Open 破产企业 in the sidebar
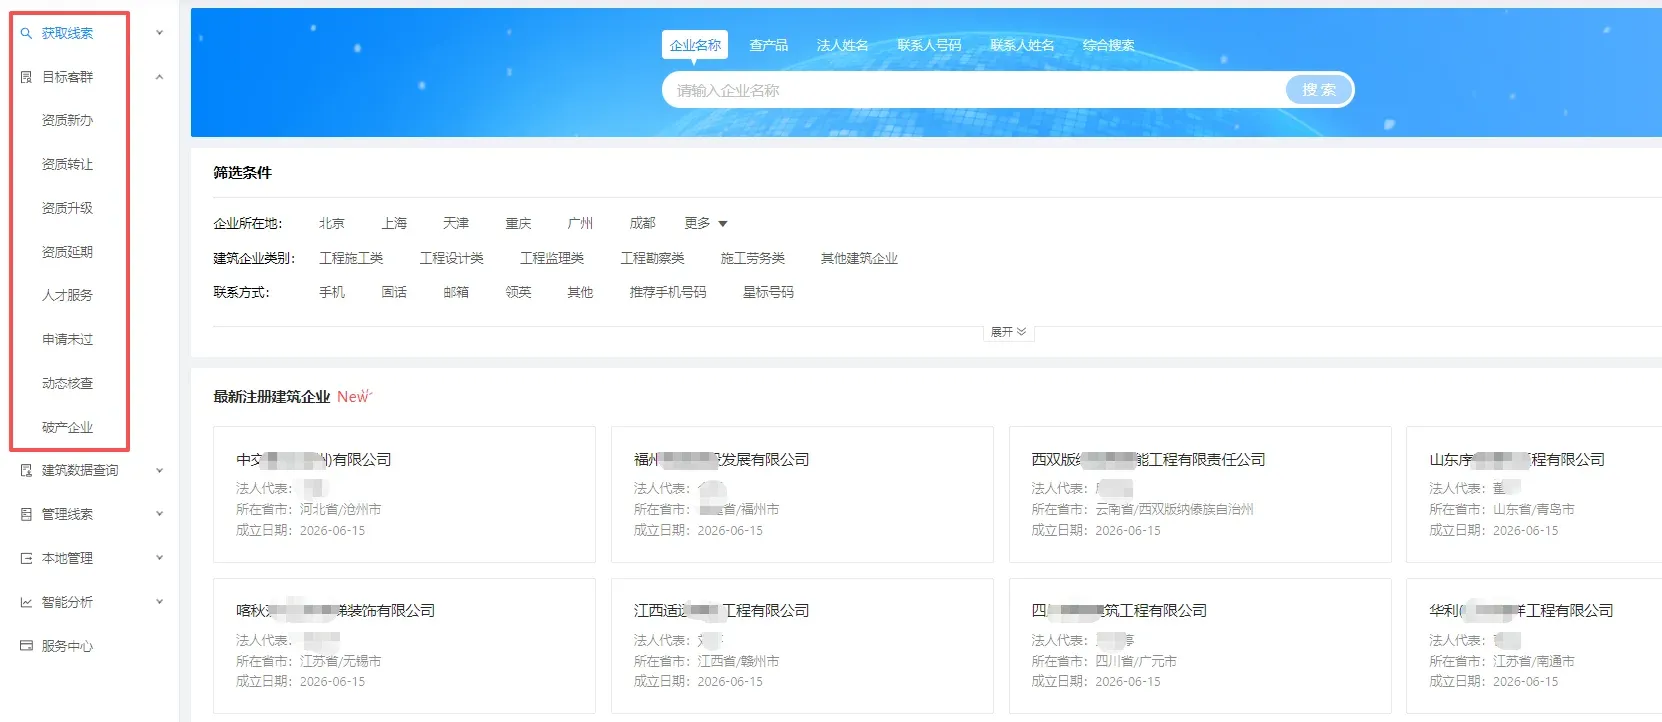 [x=67, y=427]
